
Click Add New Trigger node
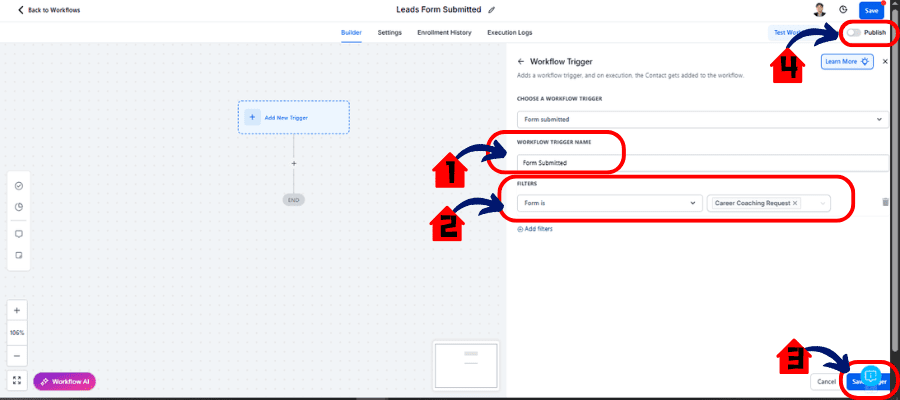click(x=293, y=117)
